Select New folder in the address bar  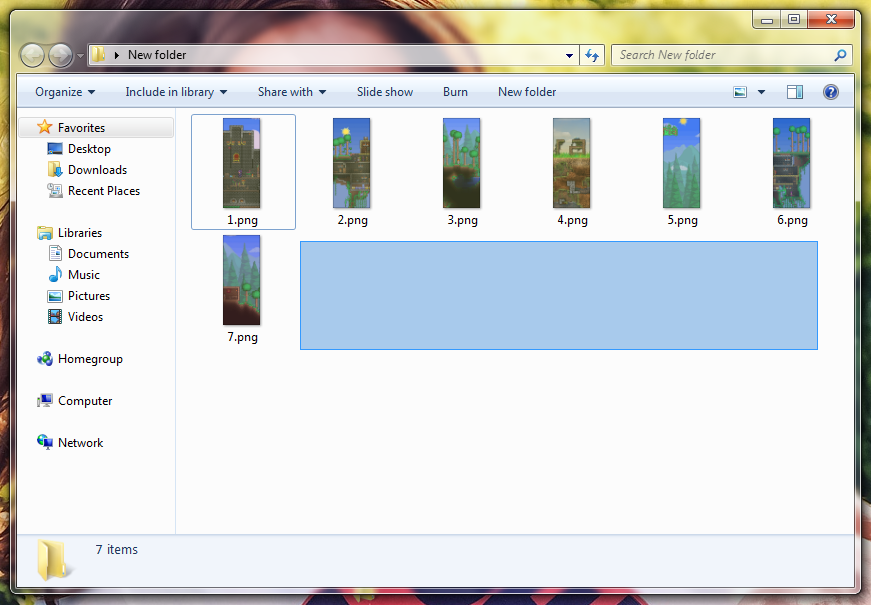[157, 55]
